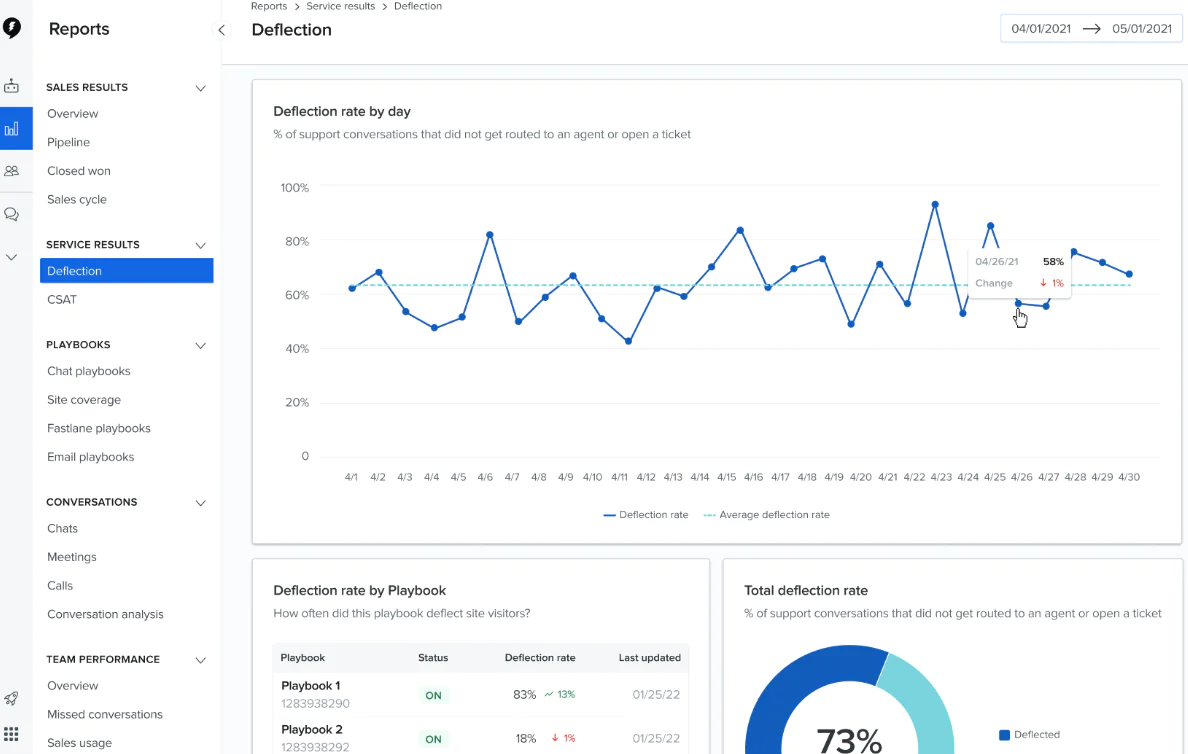Click Playbook 1 ON status badge
This screenshot has height=754, width=1188.
[433, 696]
